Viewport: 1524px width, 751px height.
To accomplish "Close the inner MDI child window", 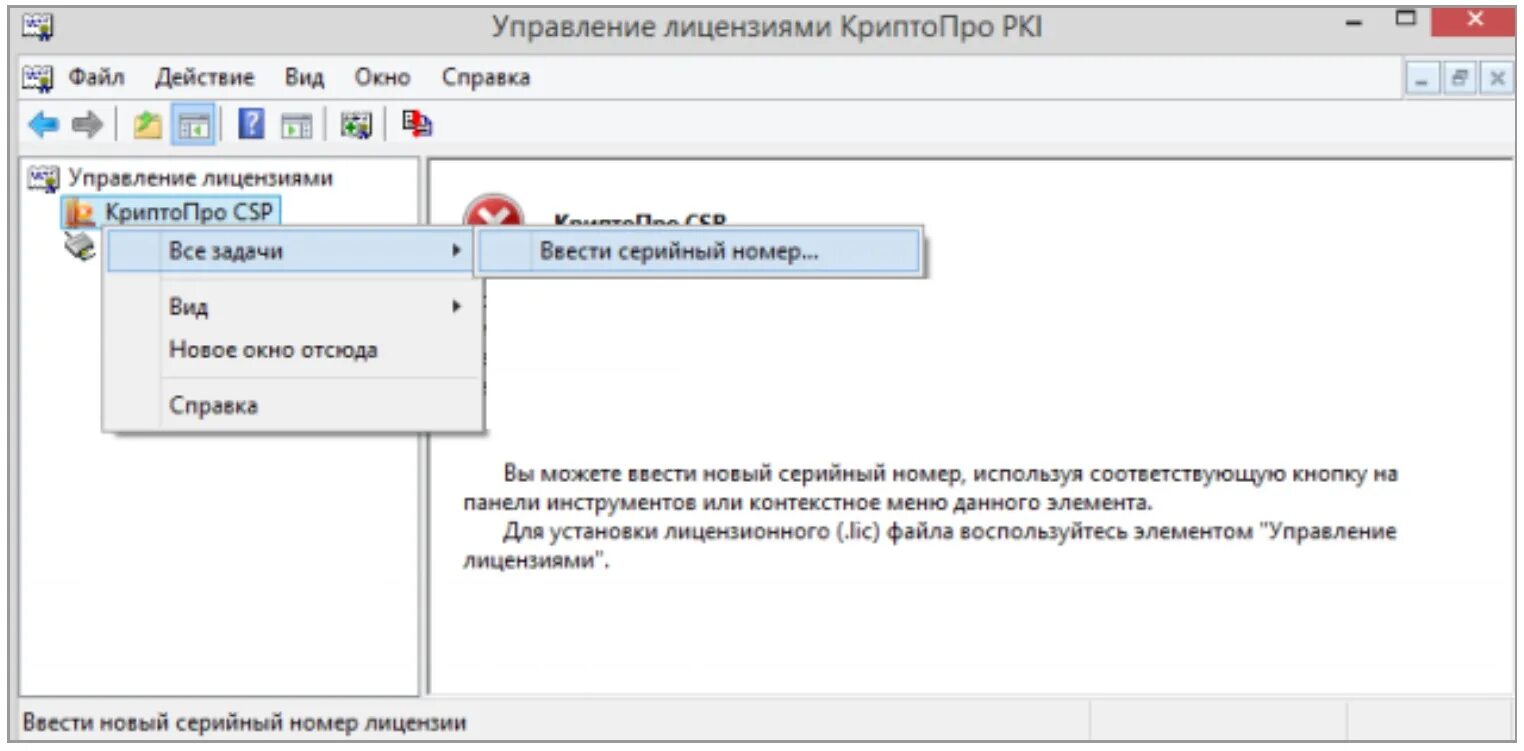I will tap(1496, 79).
